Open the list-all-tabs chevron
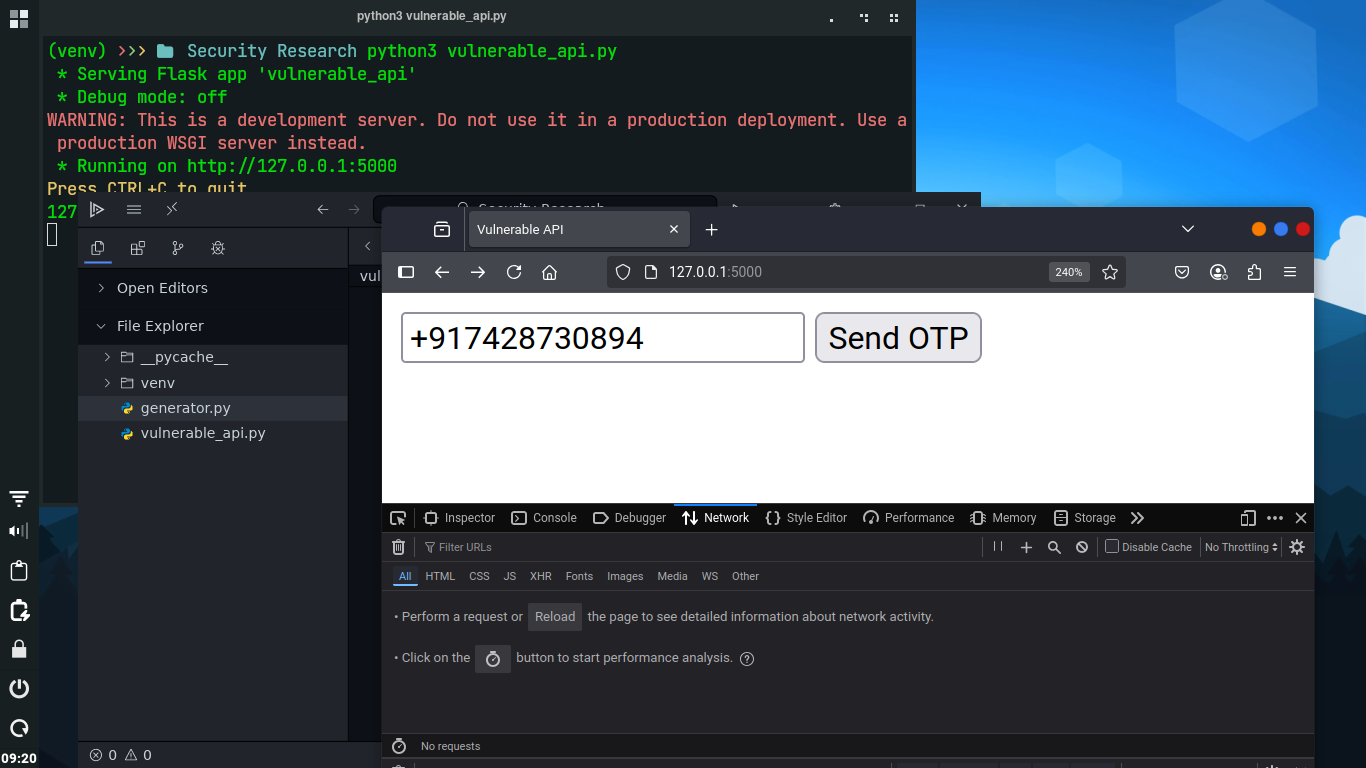The height and width of the screenshot is (768, 1366). pyautogui.click(x=1188, y=228)
